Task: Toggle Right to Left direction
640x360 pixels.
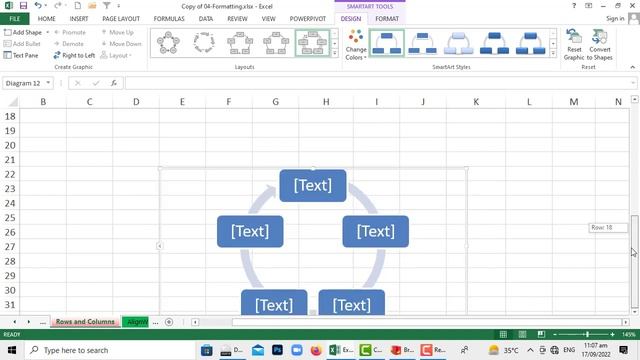Action: click(x=74, y=55)
